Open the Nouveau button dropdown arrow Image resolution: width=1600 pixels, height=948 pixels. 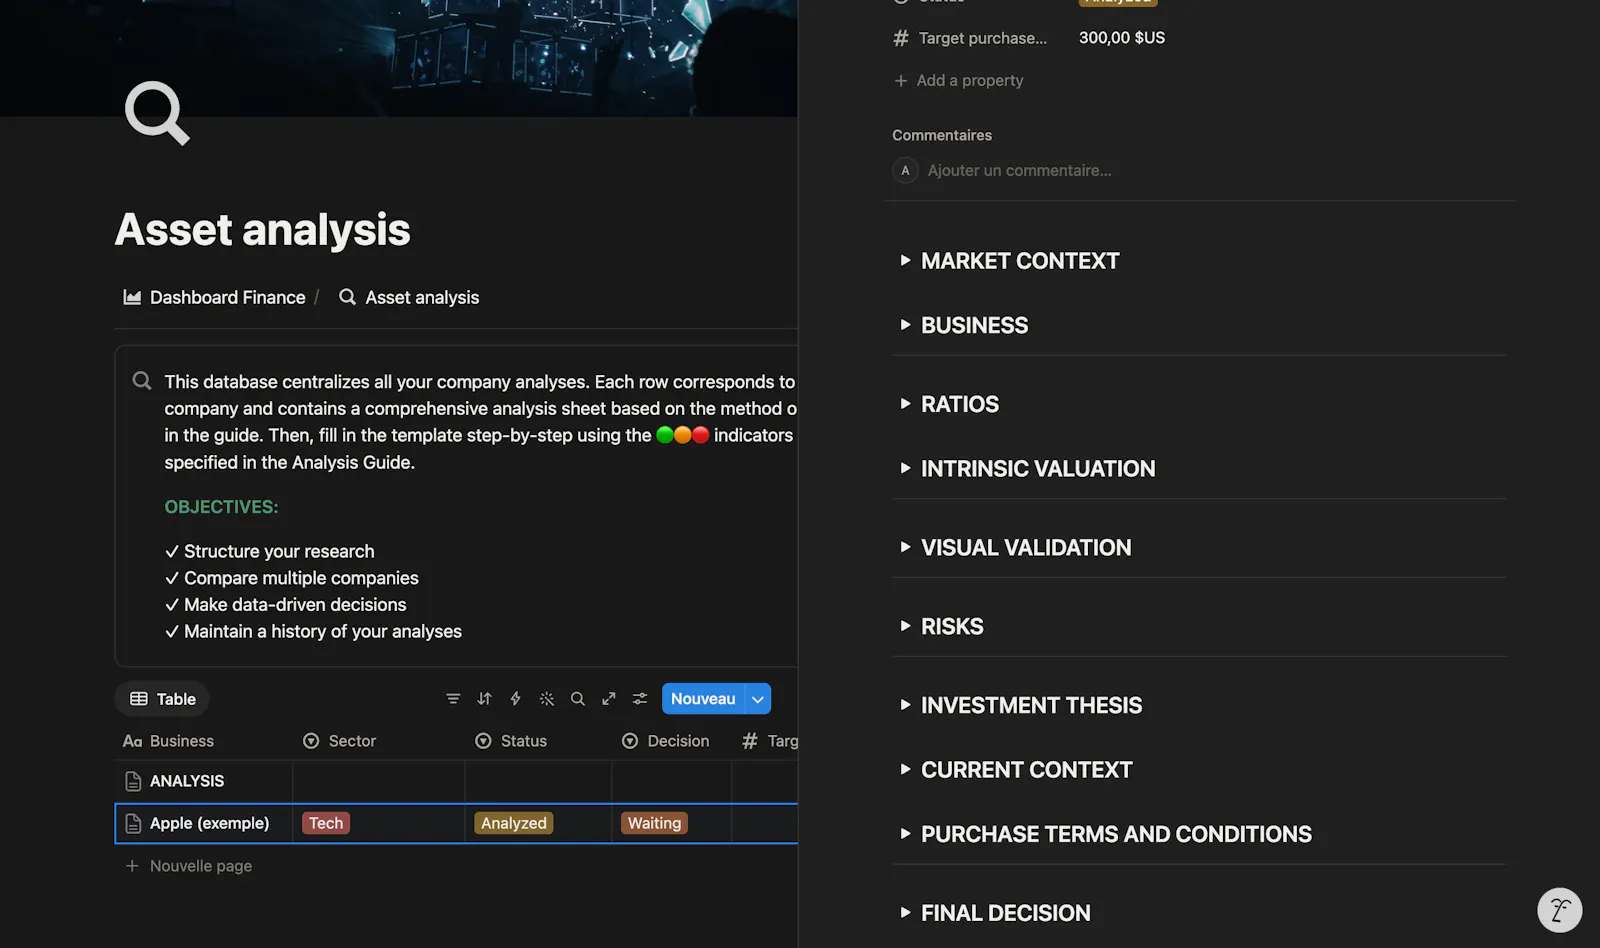click(758, 699)
